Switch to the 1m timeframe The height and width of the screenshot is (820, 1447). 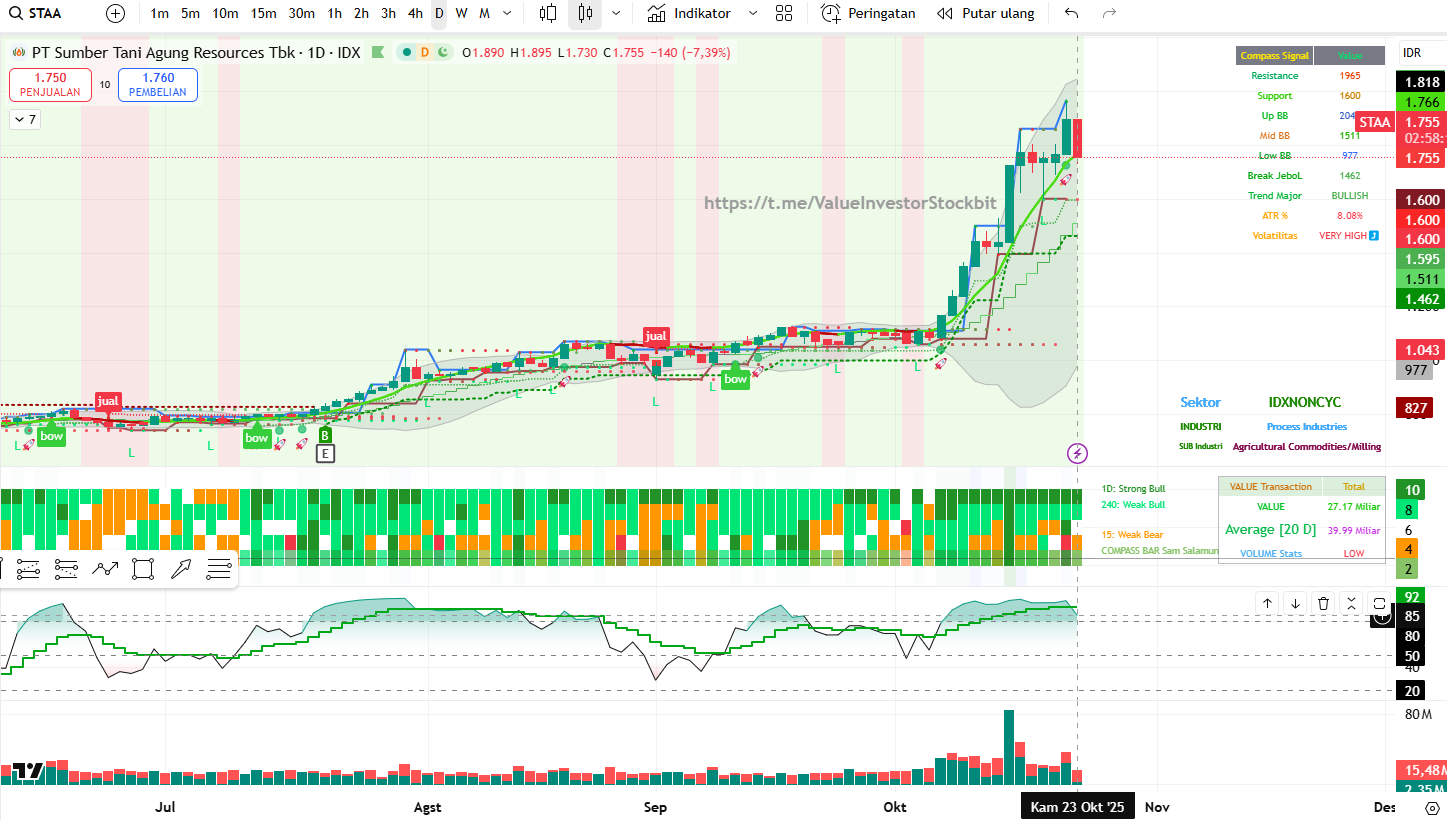pos(159,13)
